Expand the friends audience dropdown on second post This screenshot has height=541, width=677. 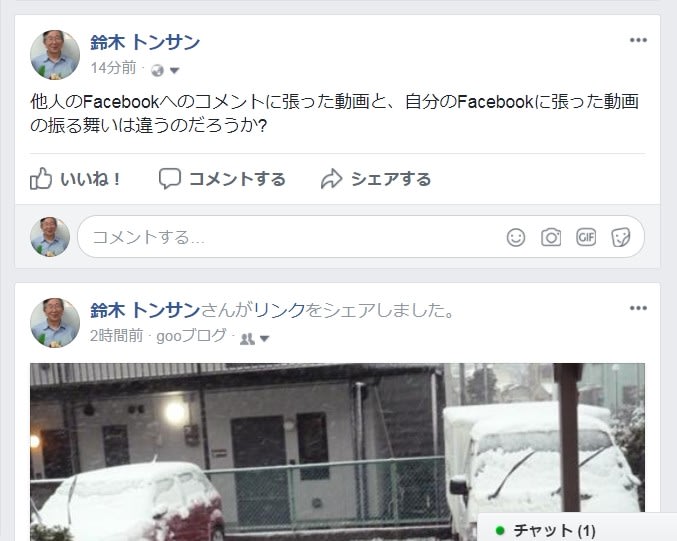coord(265,339)
